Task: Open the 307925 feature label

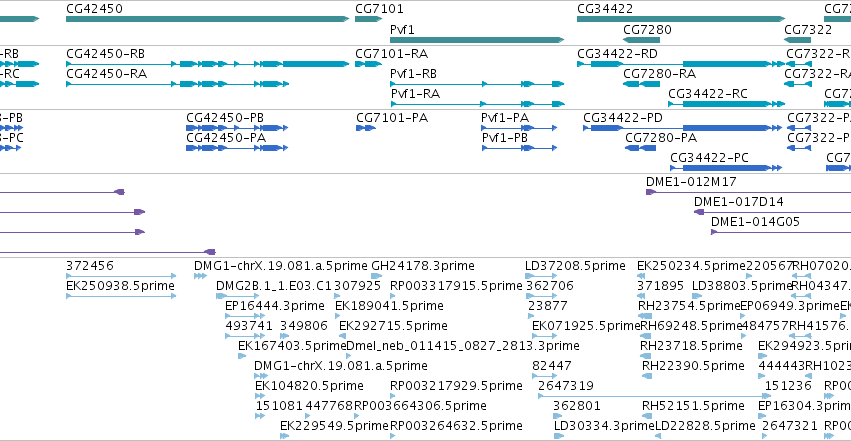Action: tap(358, 286)
